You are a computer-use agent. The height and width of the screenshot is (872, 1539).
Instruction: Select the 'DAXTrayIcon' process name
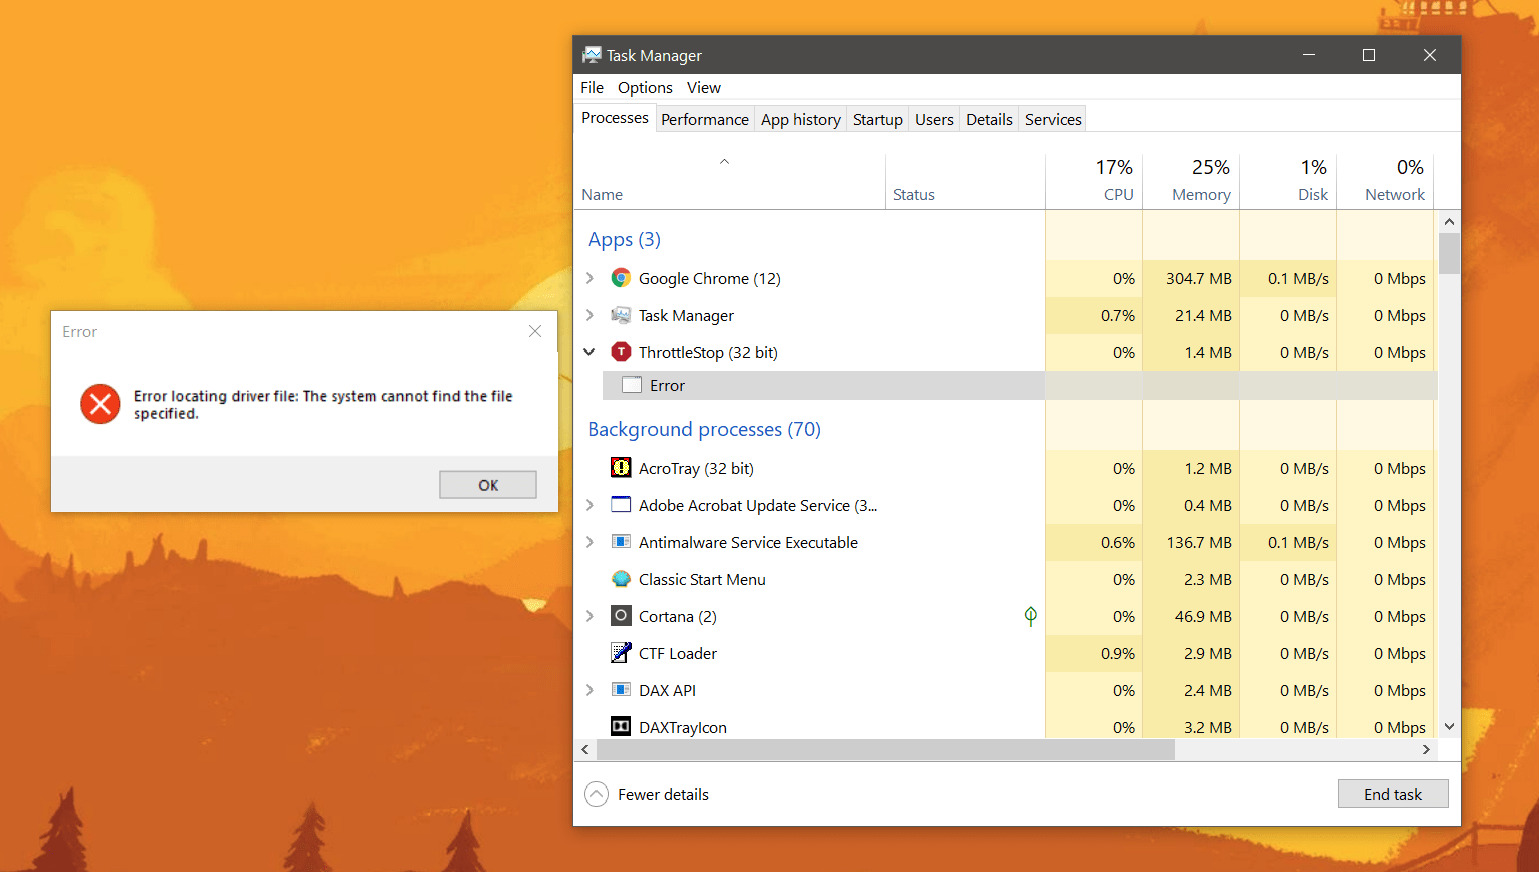click(x=683, y=727)
